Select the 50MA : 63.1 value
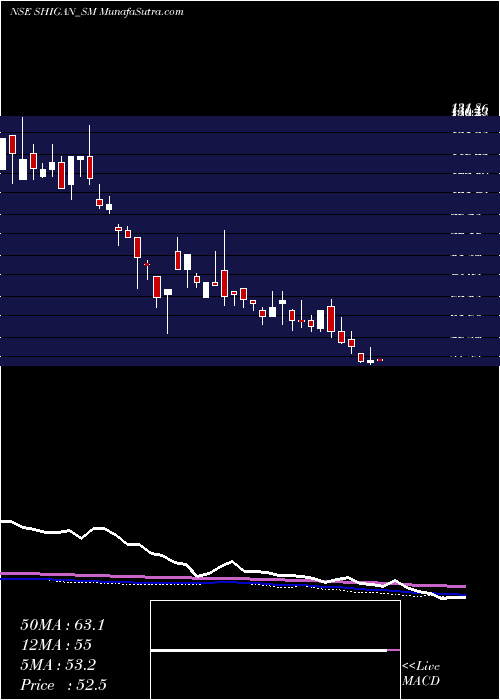This screenshot has height=700, width=500. tap(62, 625)
